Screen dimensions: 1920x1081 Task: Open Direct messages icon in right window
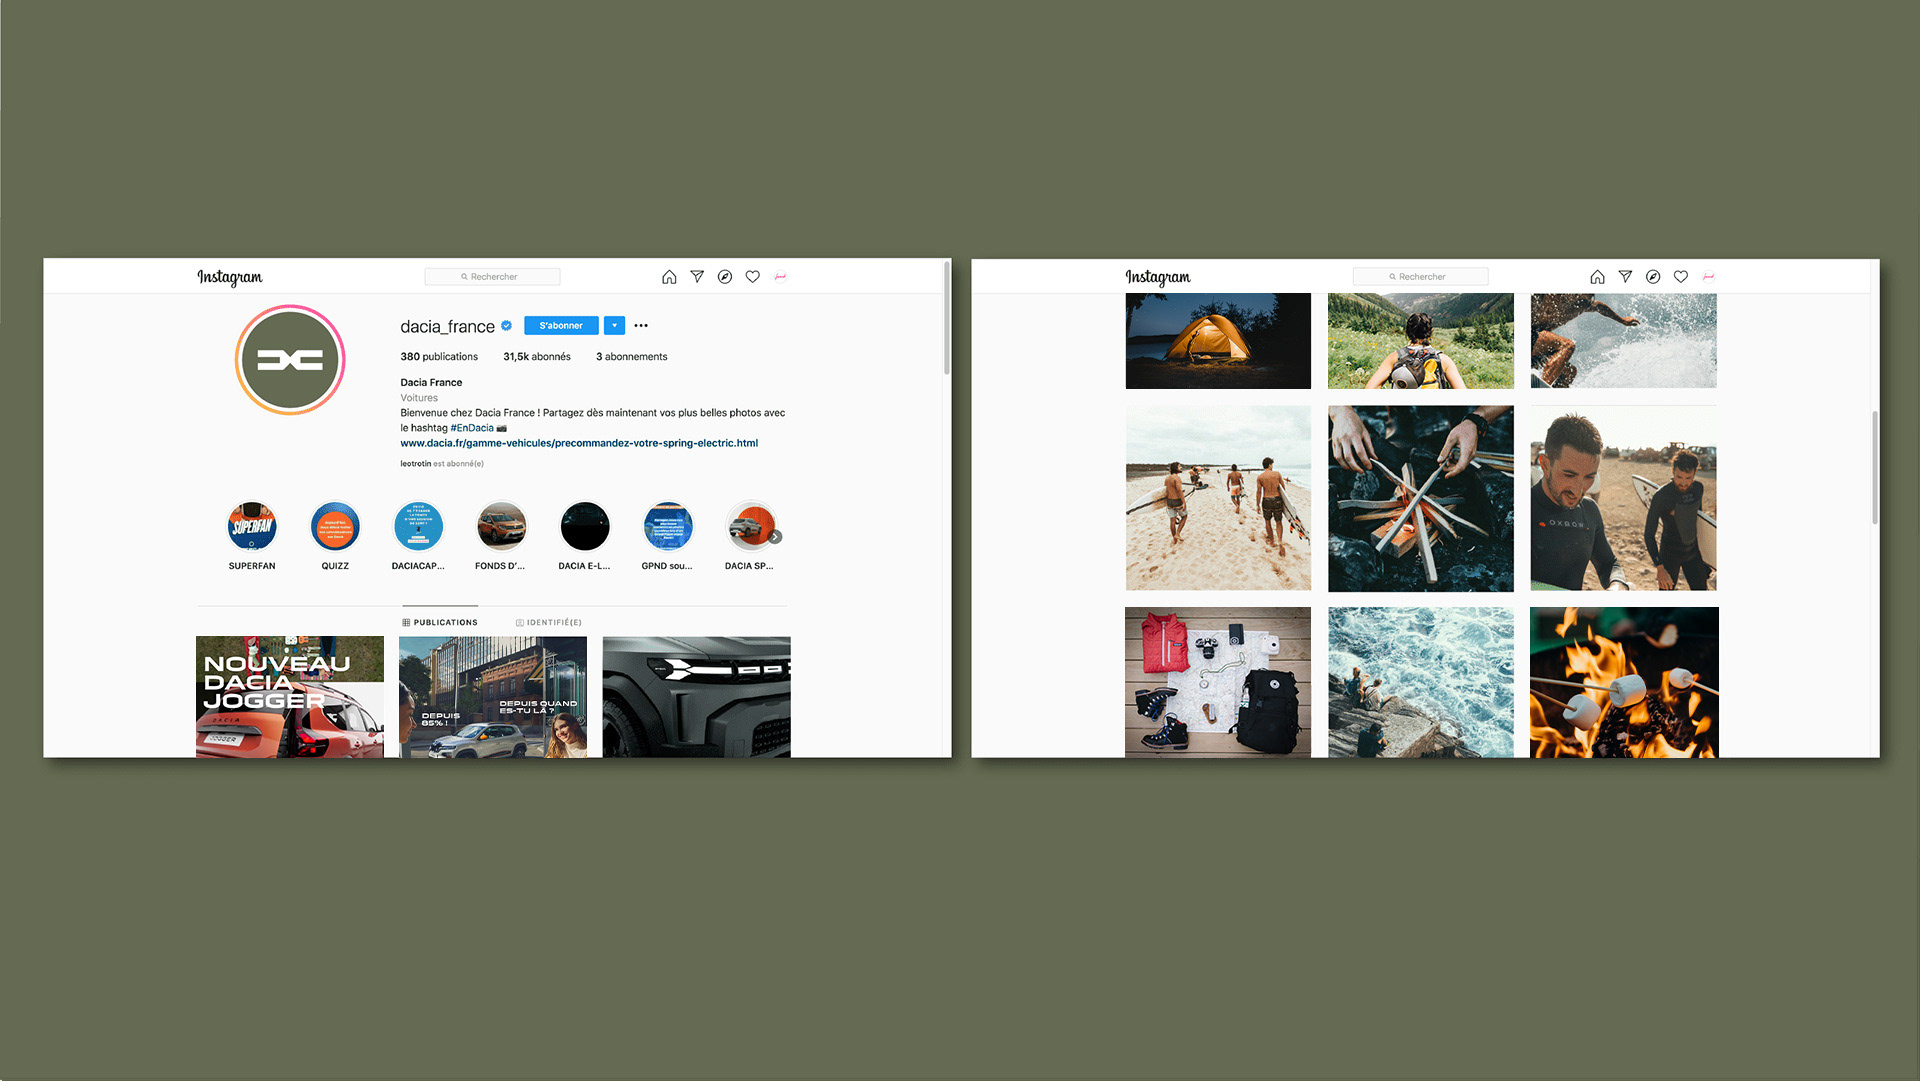point(1625,277)
